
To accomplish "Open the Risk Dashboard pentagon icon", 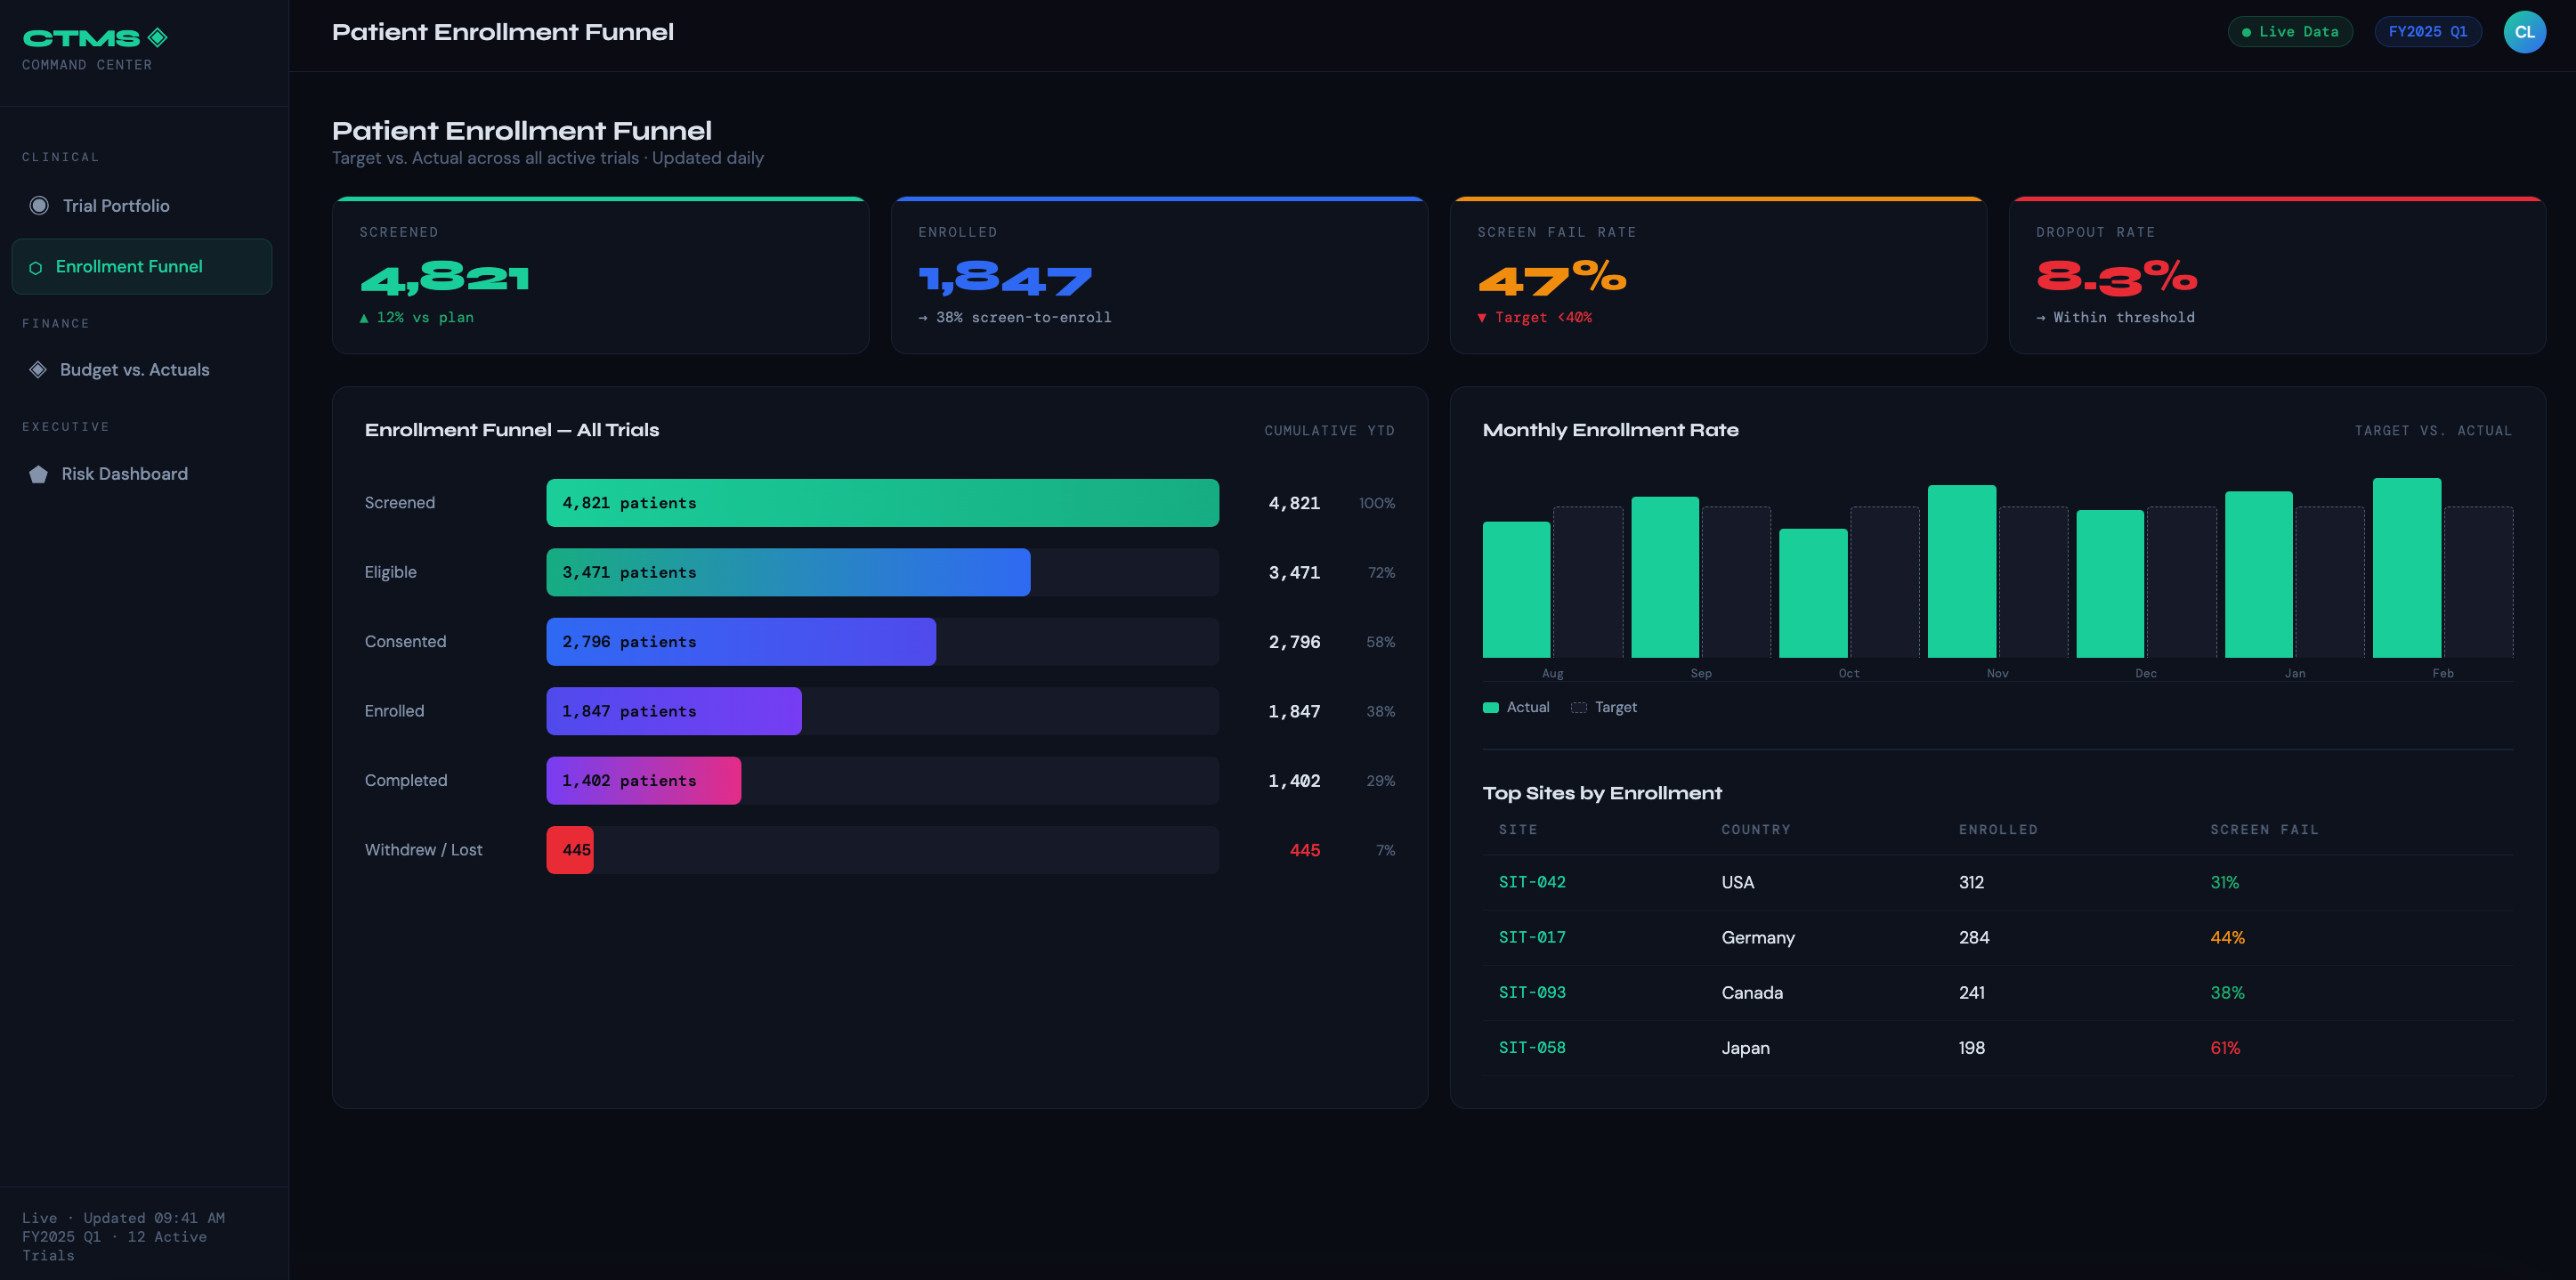I will (38, 474).
